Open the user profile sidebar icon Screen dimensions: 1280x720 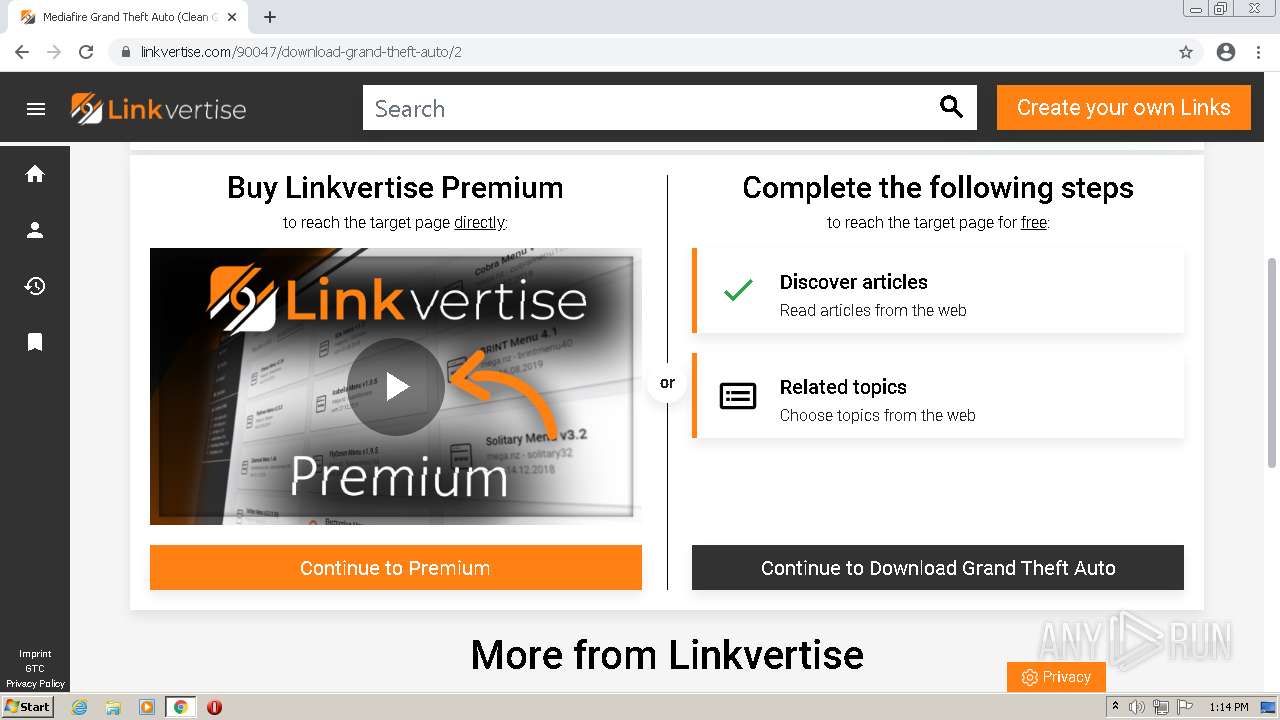tap(35, 230)
